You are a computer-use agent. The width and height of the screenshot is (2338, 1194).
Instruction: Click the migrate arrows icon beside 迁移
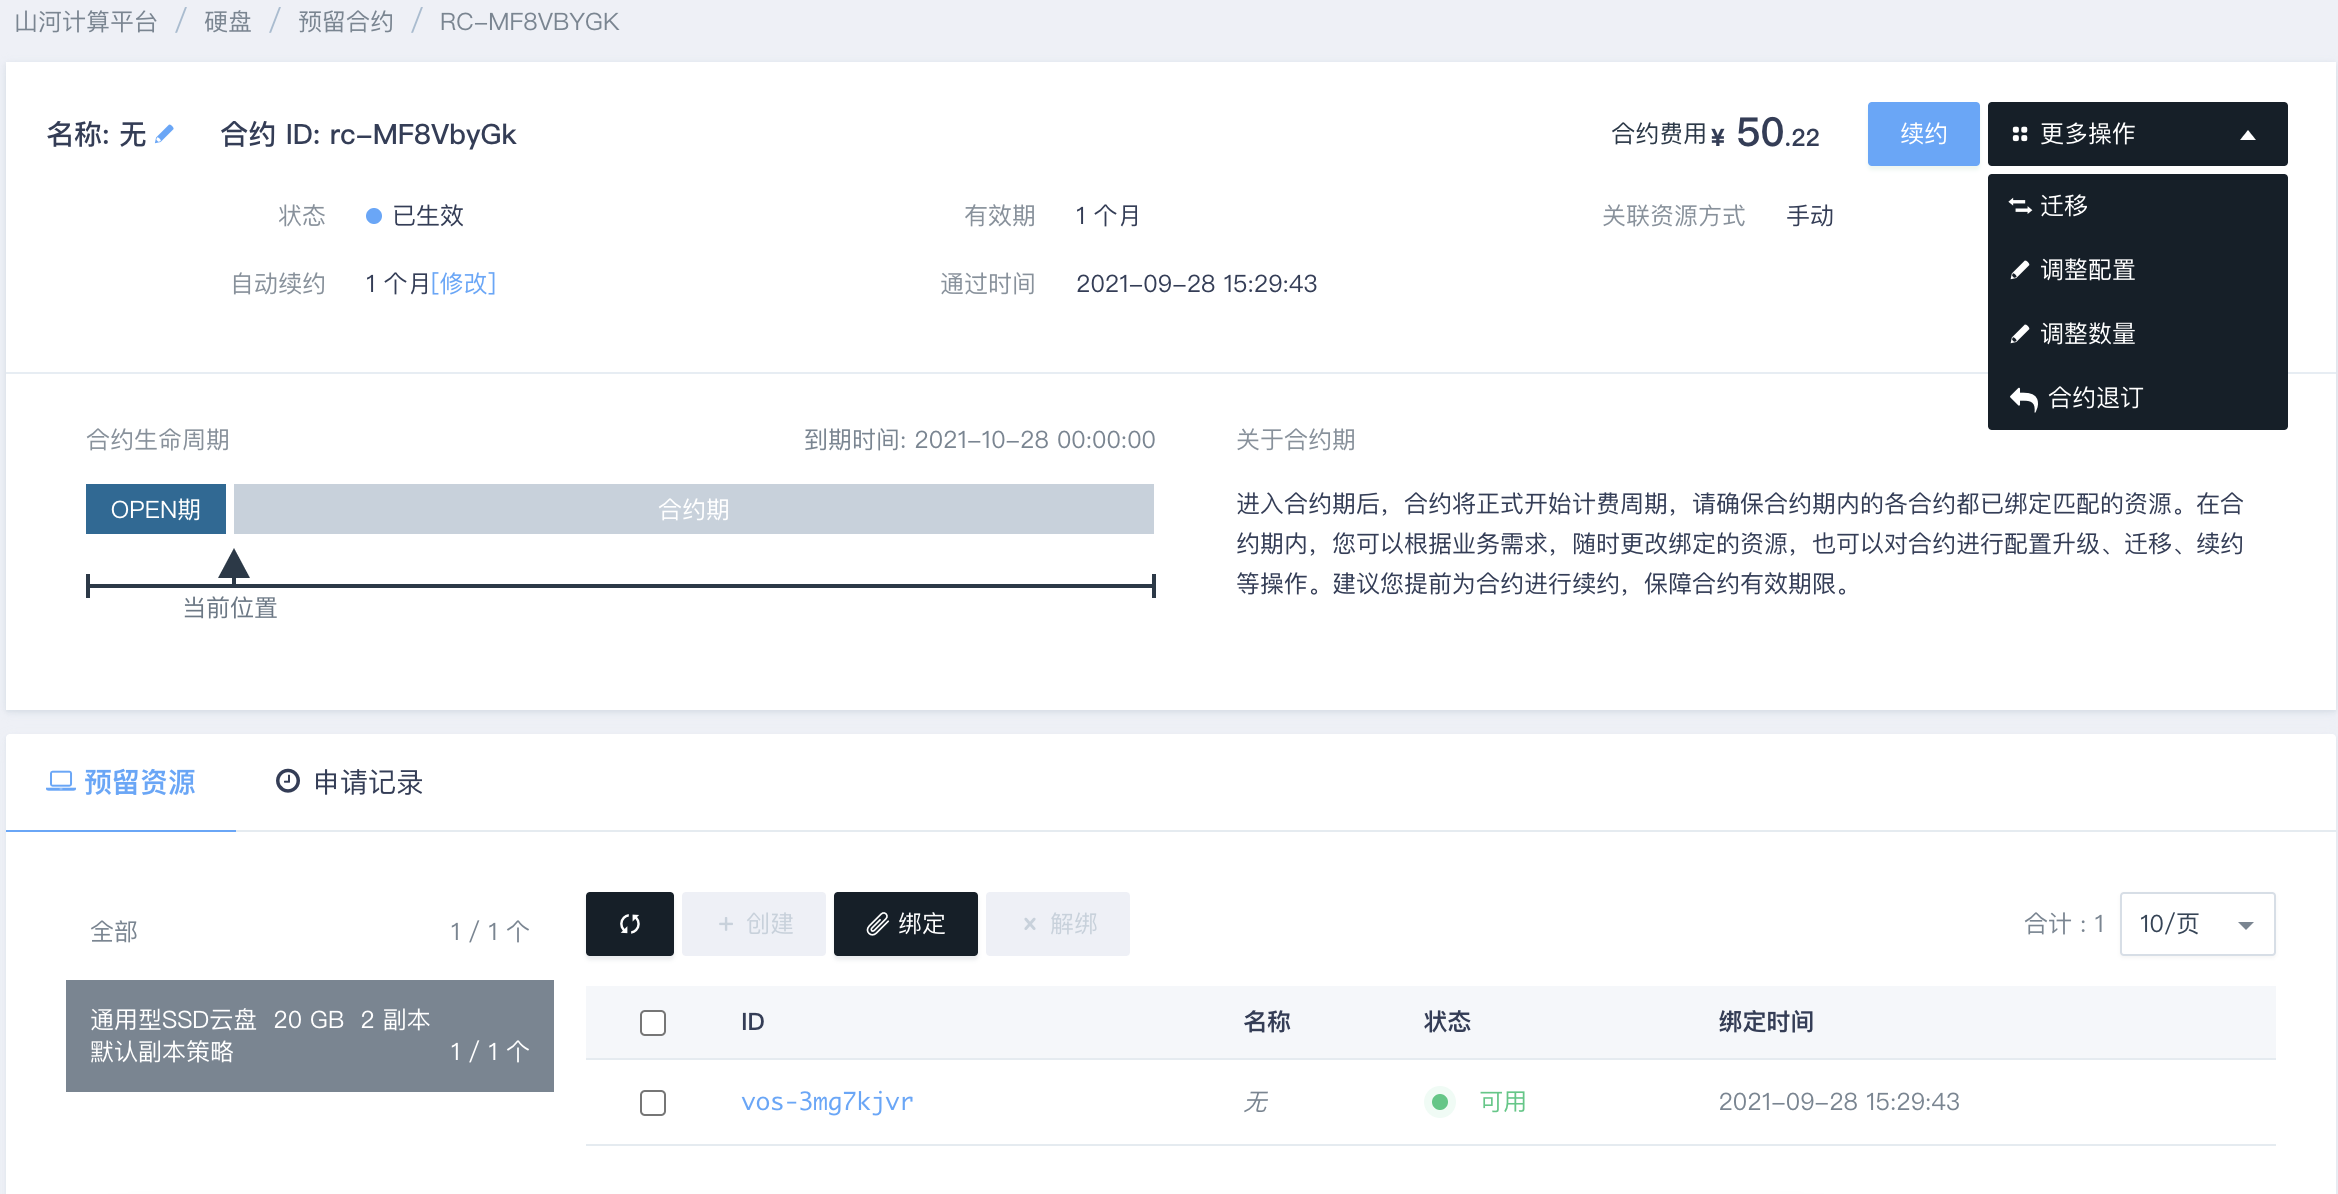[2020, 206]
